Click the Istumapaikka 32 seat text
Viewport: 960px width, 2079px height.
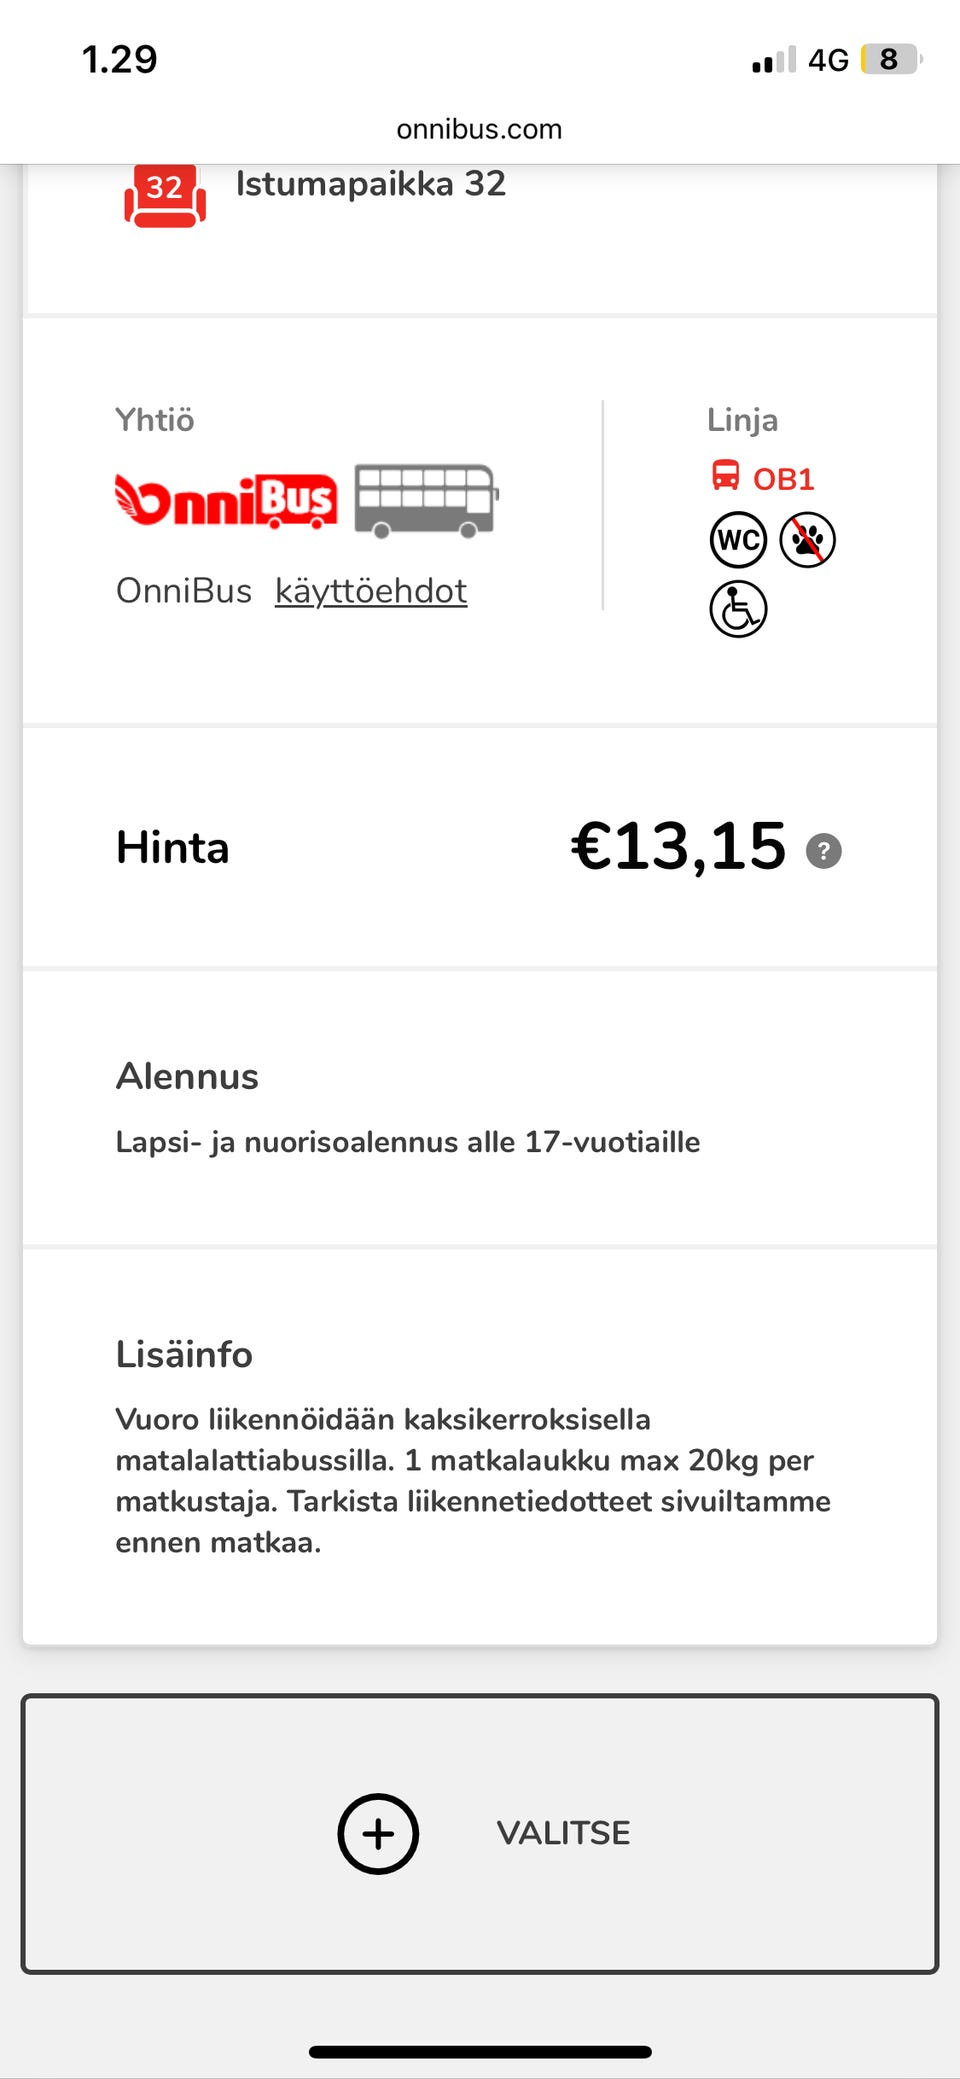tap(371, 184)
